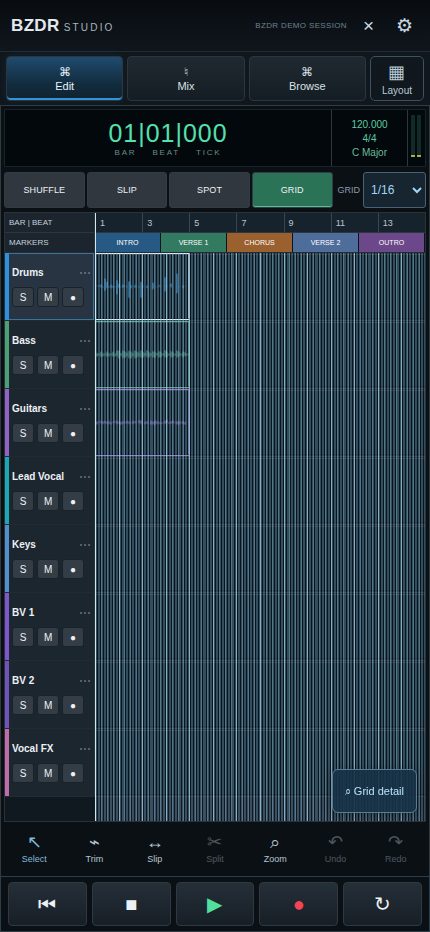Solo the Bass track
Screen dimensions: 430x932
tap(23, 365)
